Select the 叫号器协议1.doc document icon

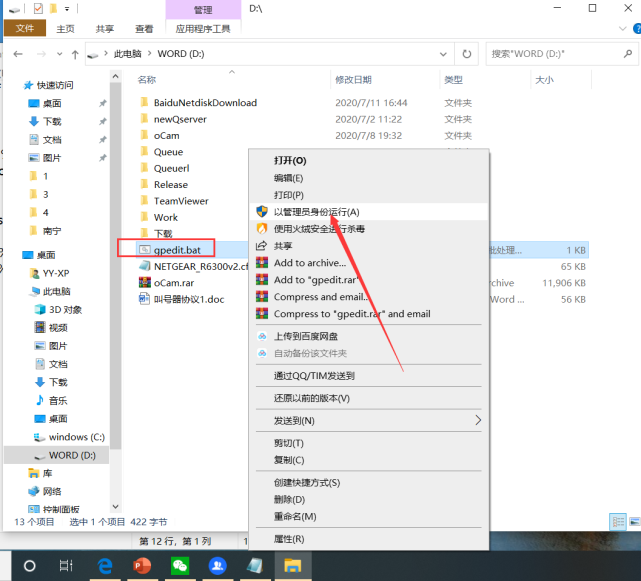coord(144,299)
